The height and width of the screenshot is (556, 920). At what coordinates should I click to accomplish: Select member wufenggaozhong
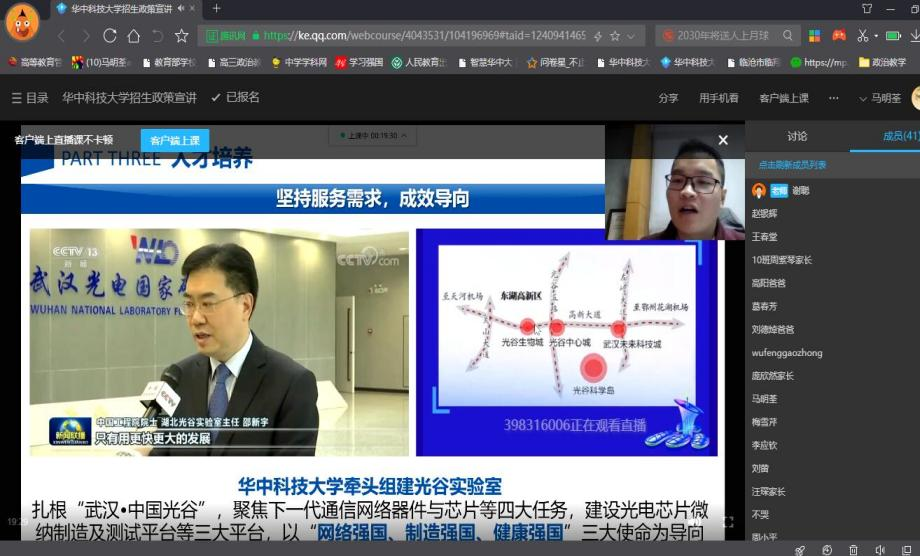coord(787,352)
